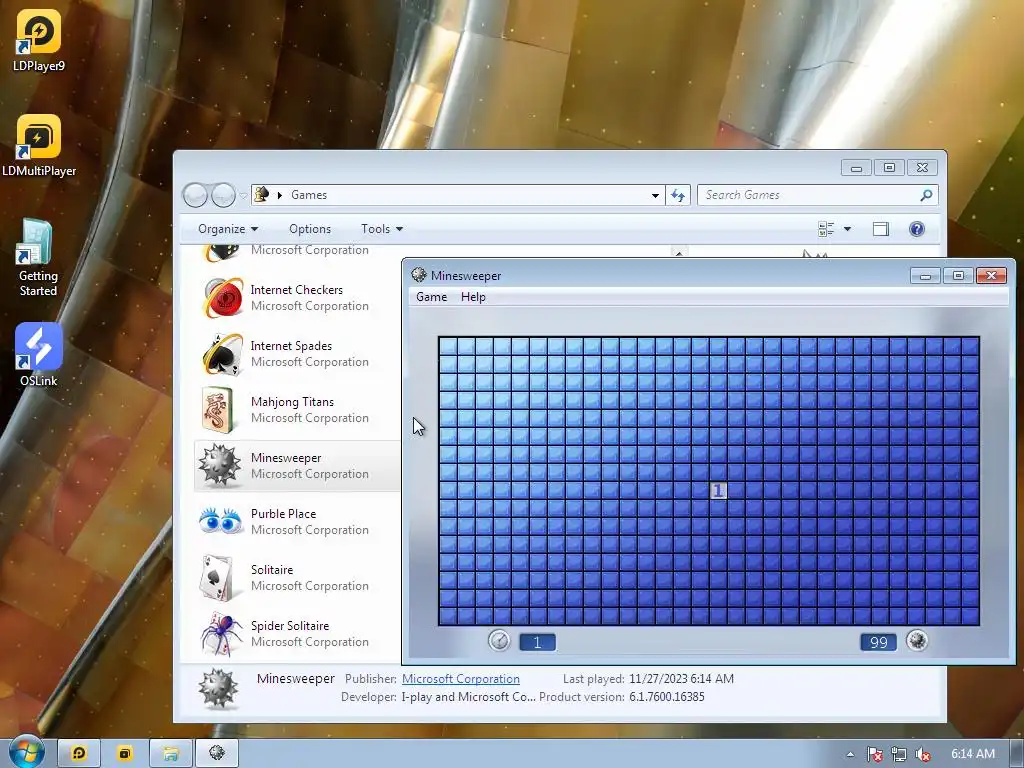Viewport: 1024px width, 768px height.
Task: Open the Help icon in Games toolbar
Action: [x=917, y=229]
